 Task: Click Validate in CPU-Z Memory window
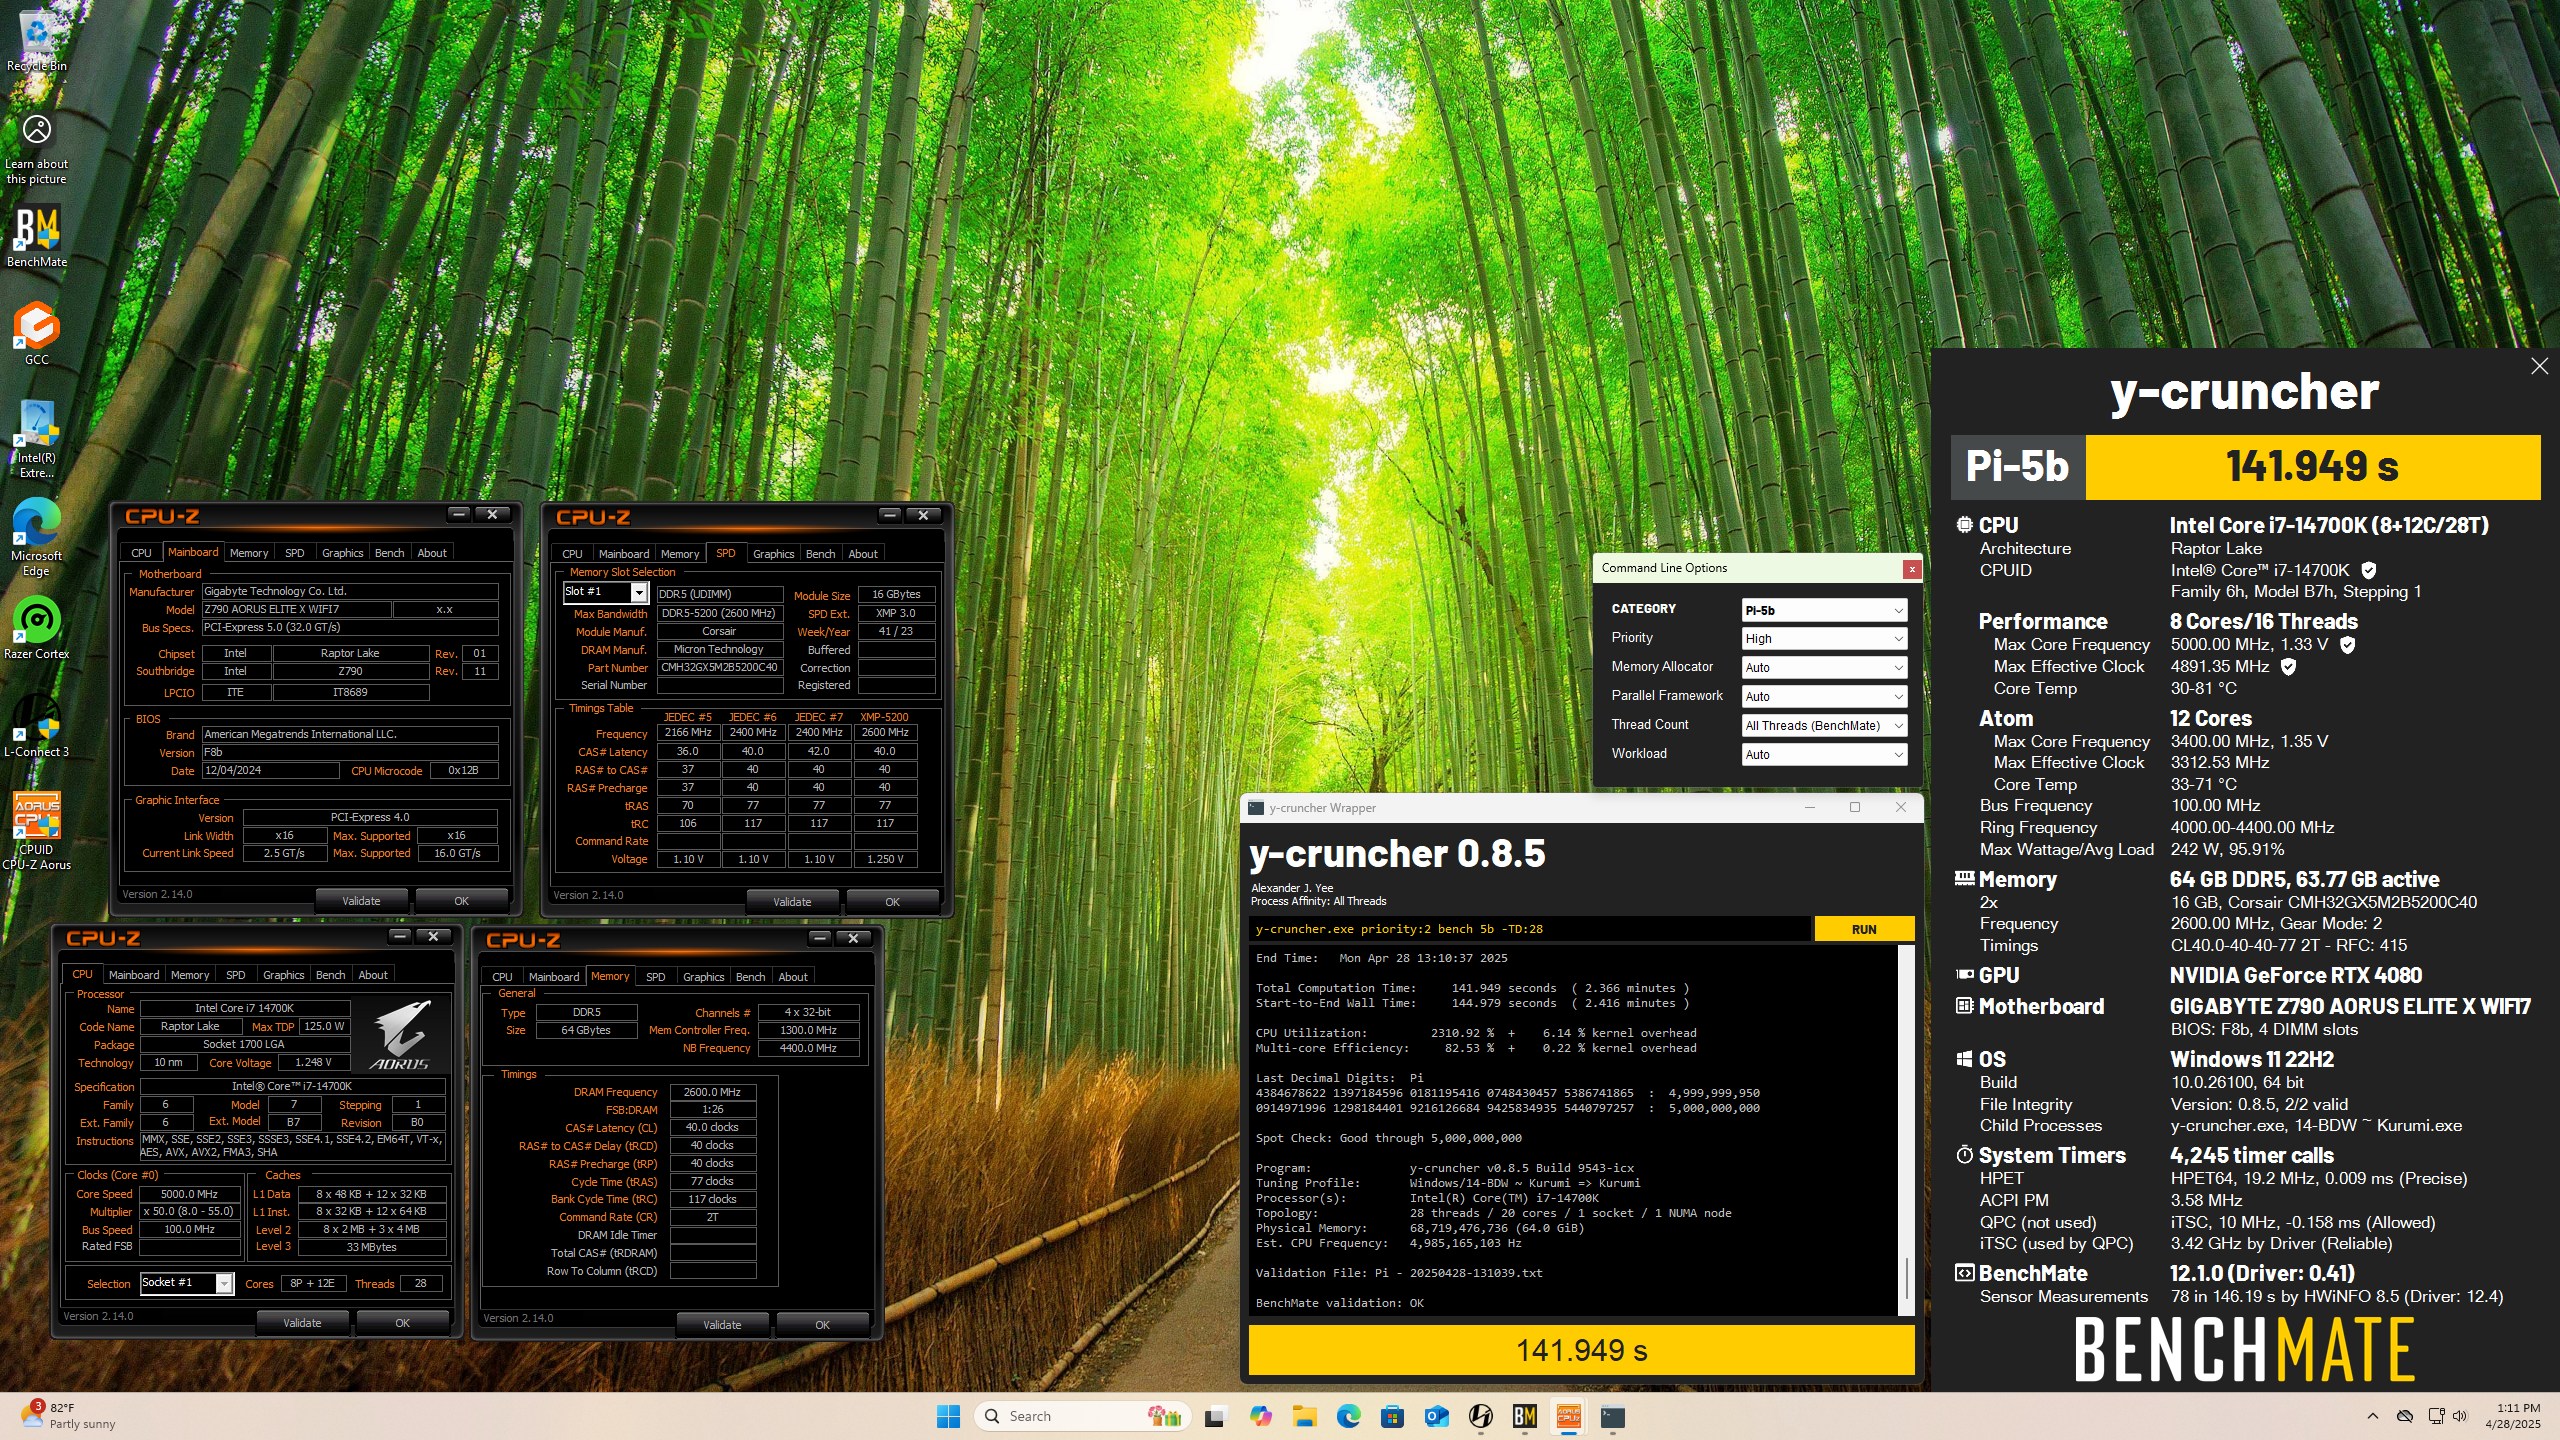pos(722,1325)
